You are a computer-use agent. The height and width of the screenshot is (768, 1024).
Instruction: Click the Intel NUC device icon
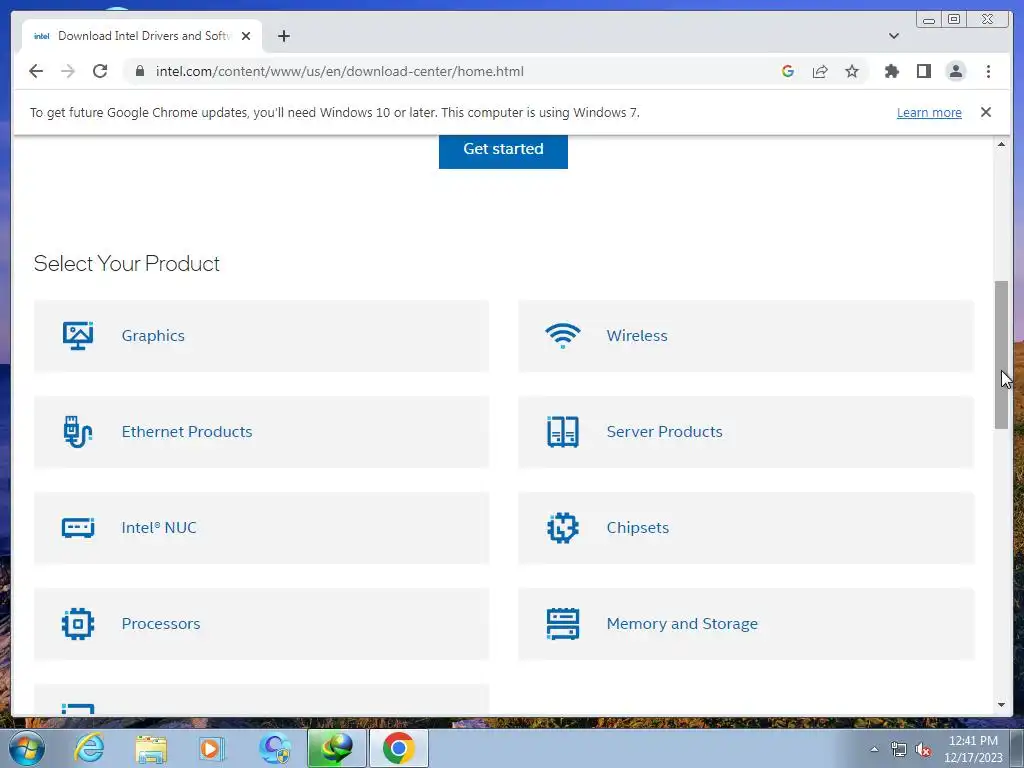(78, 528)
